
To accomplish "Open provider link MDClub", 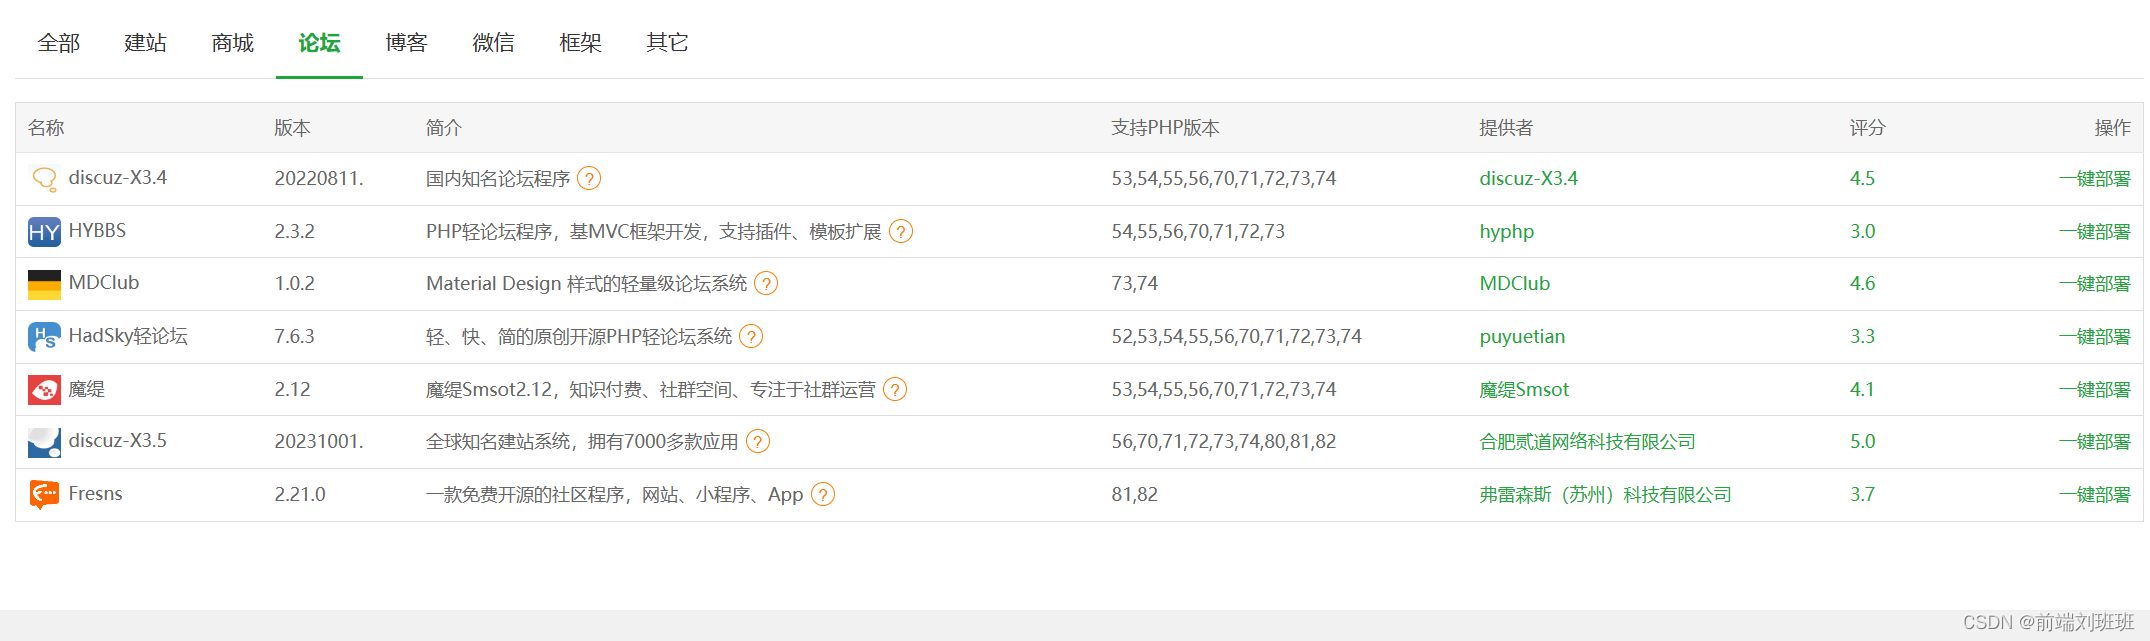I will [x=1514, y=284].
